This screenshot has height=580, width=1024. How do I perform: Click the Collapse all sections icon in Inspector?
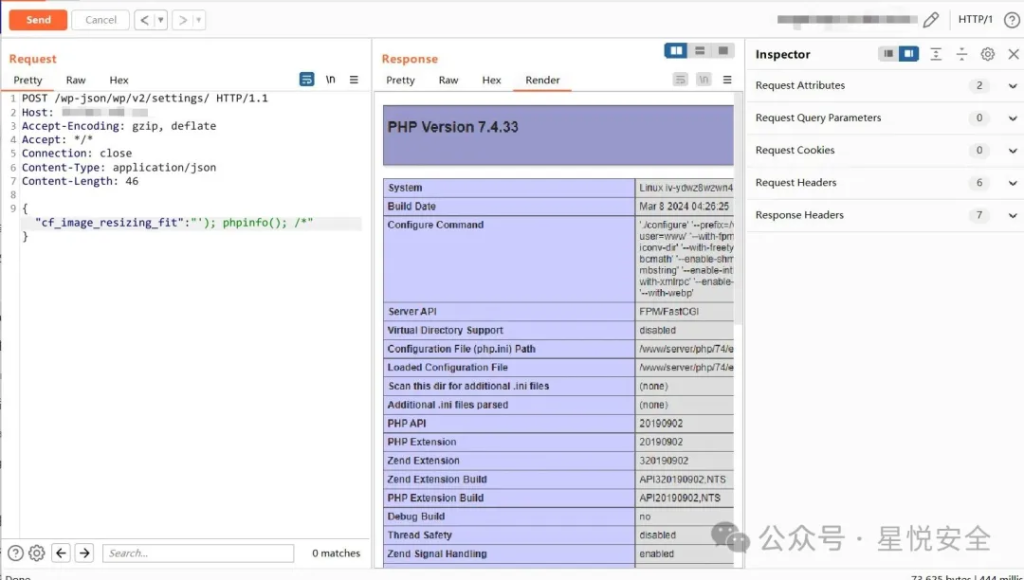click(x=961, y=54)
